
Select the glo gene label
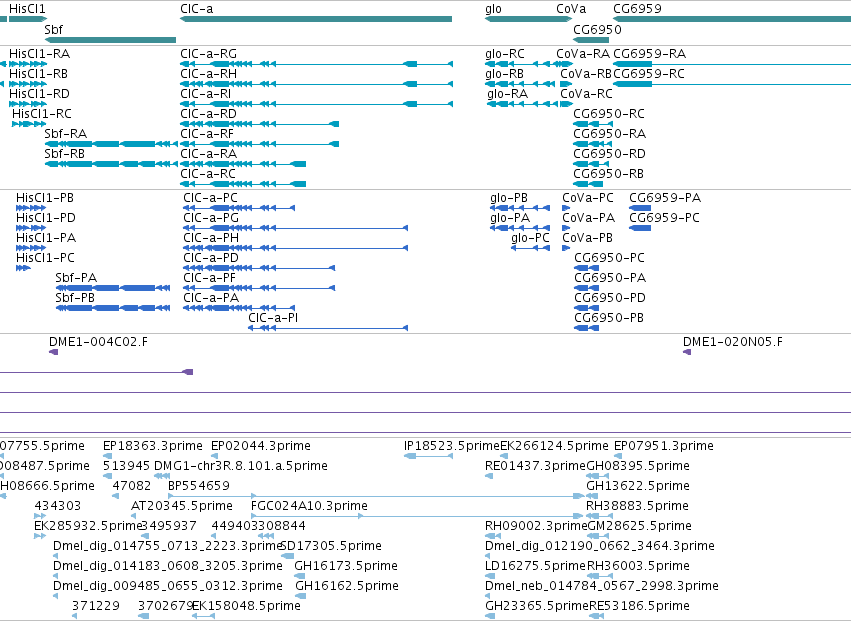point(493,9)
